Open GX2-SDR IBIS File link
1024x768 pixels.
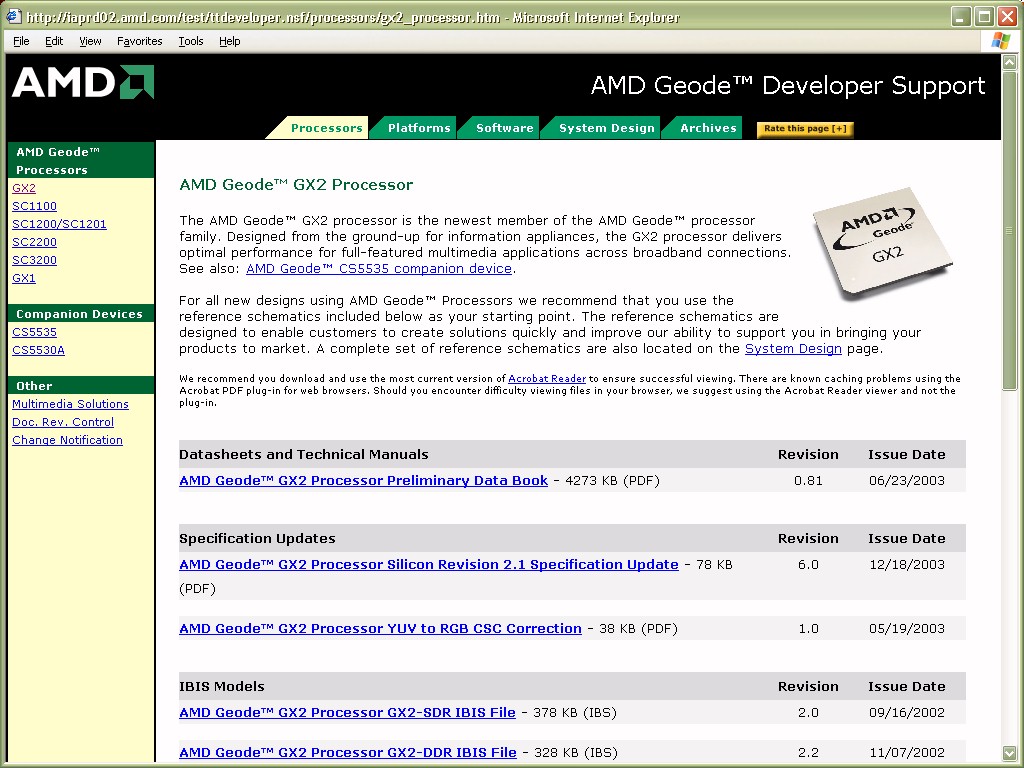pos(347,713)
